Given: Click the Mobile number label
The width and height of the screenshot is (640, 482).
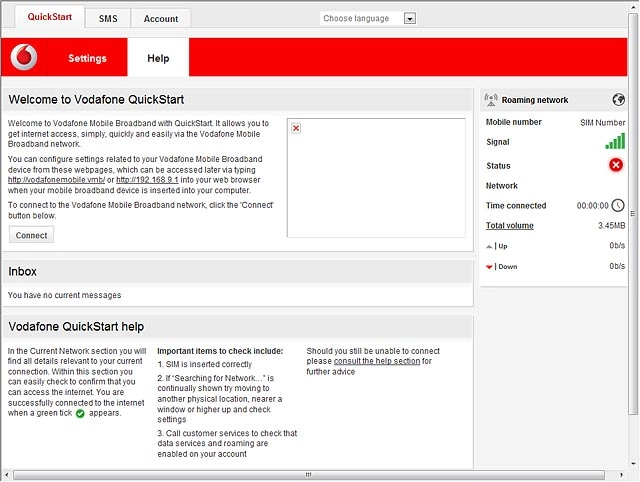Looking at the screenshot, I should (513, 122).
